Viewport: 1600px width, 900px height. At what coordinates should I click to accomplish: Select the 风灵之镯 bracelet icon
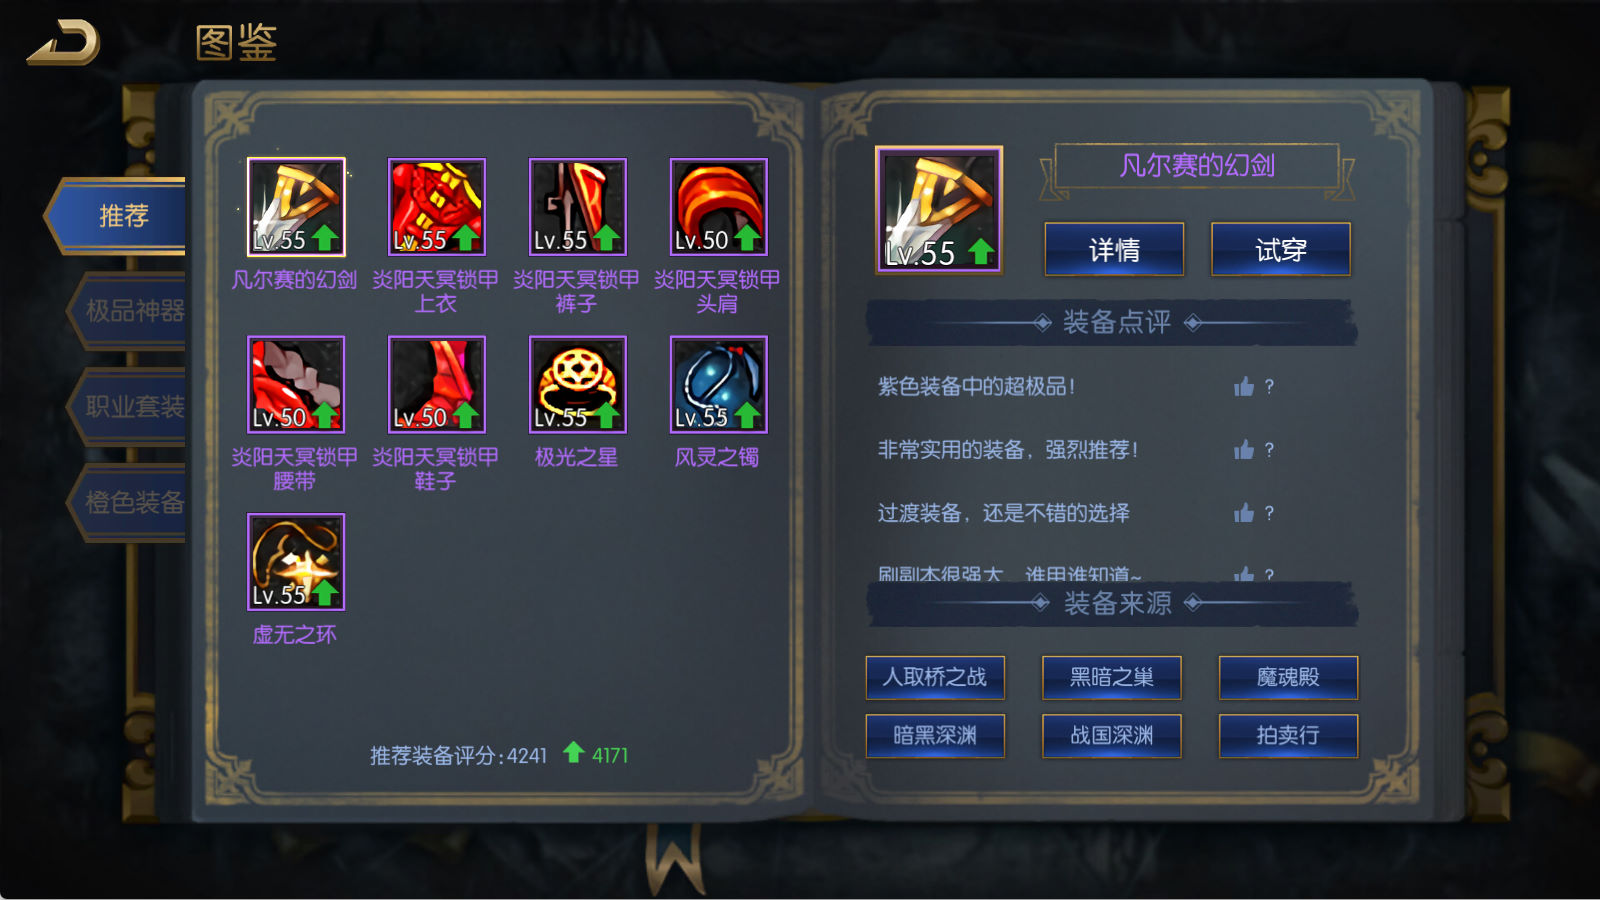click(719, 385)
